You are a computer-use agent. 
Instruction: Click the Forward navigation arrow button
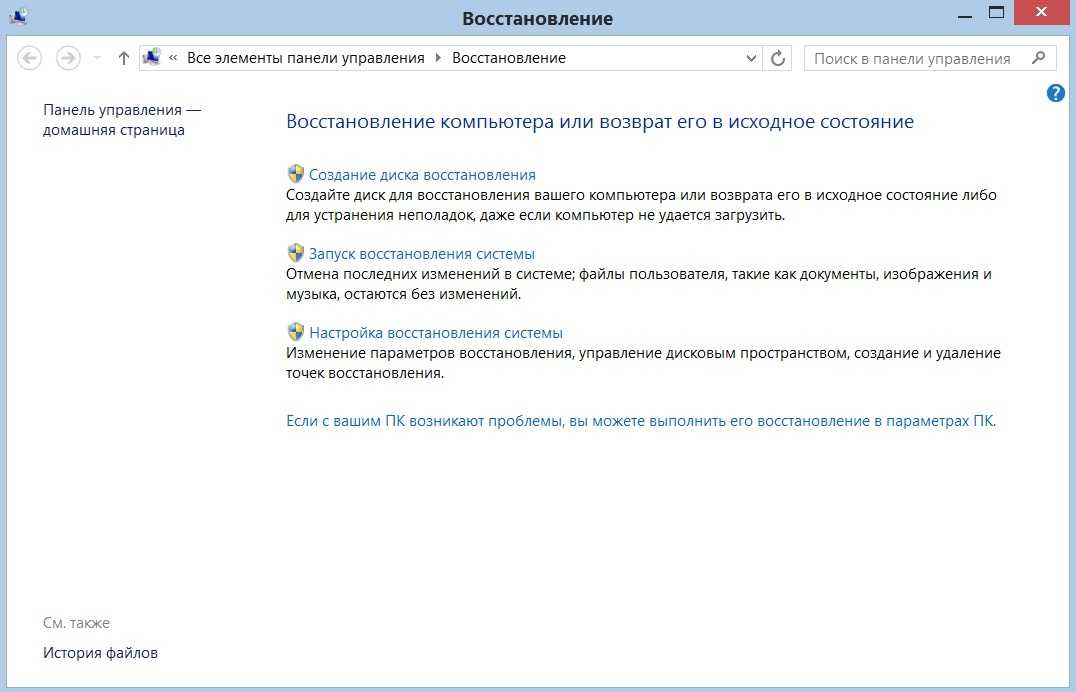click(x=68, y=58)
